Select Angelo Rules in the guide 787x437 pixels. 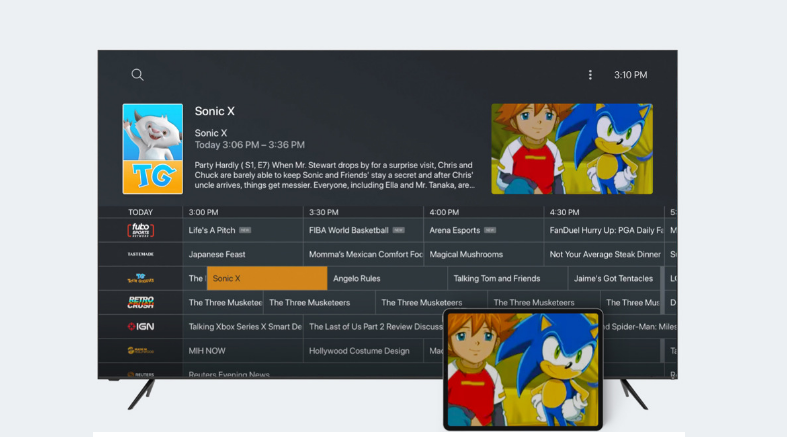tap(386, 279)
